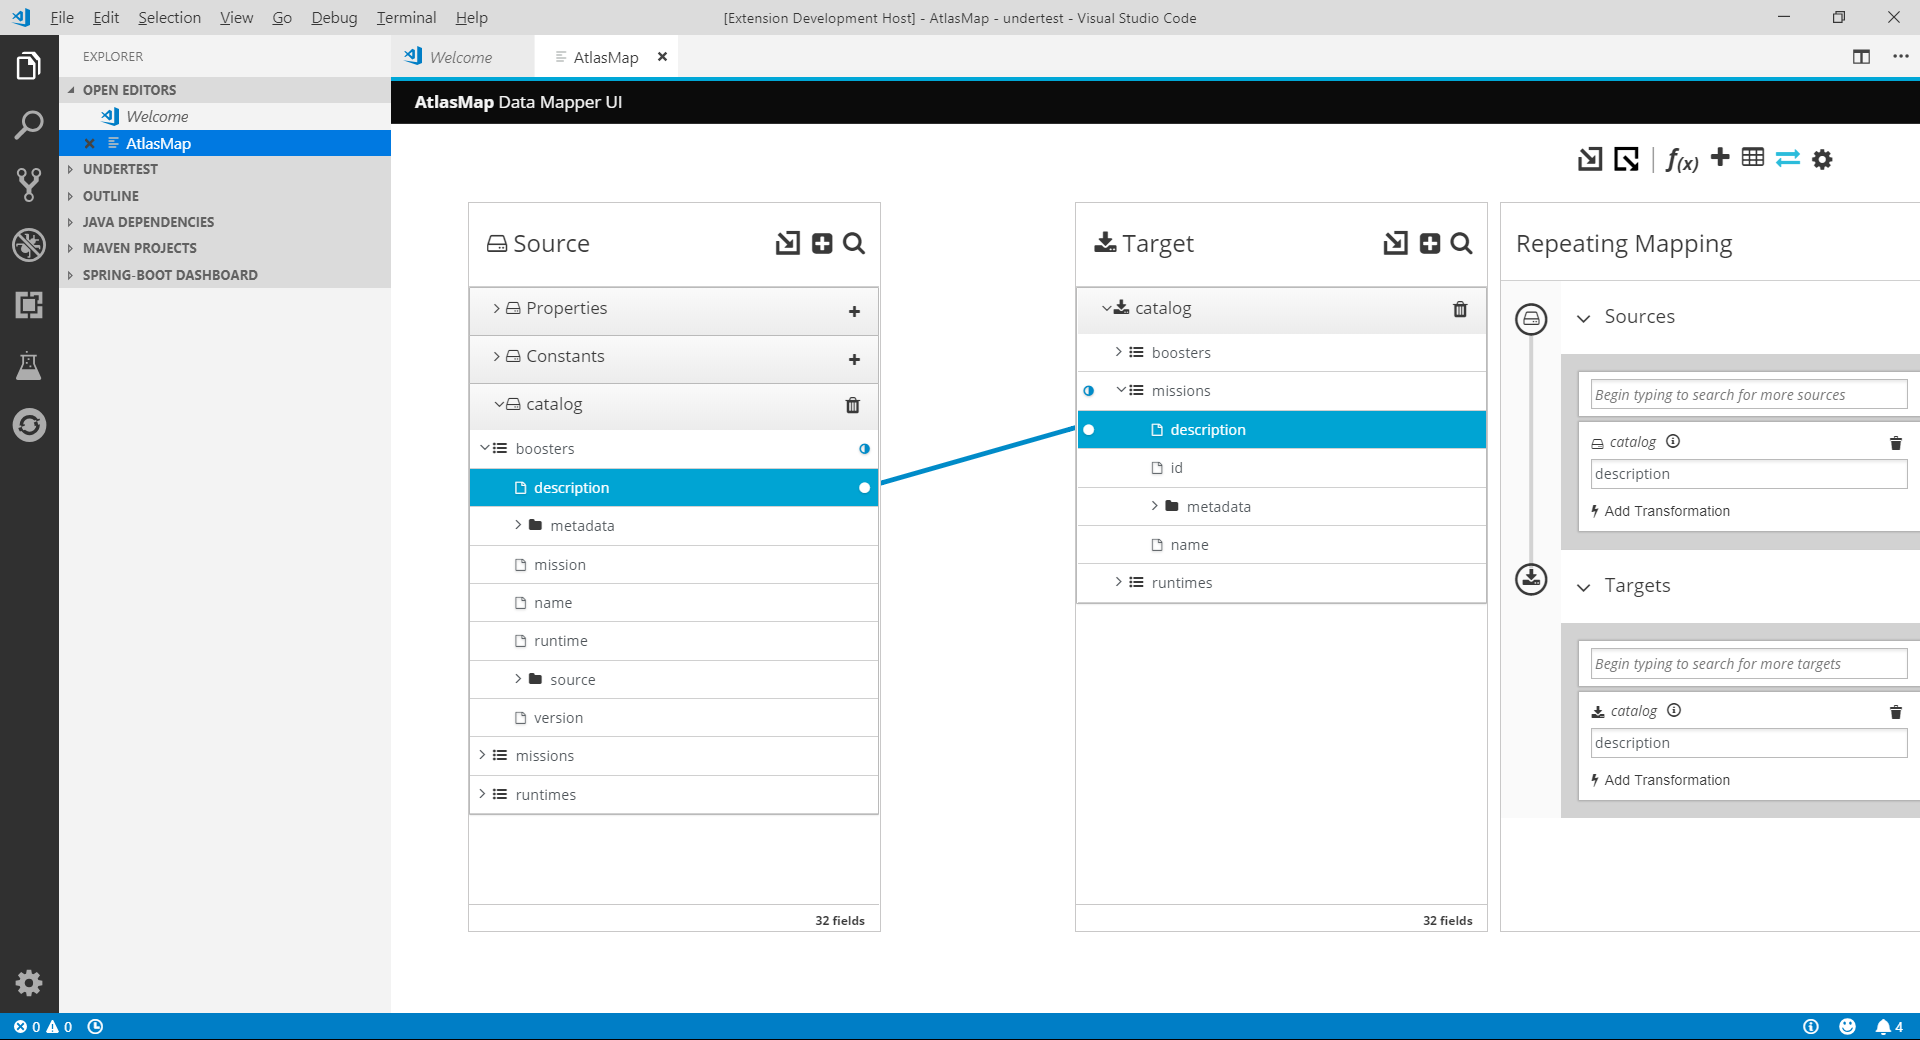Screen dimensions: 1920x1040
Task: Collapse the Sources section in Repeating Mapping
Action: point(1584,318)
